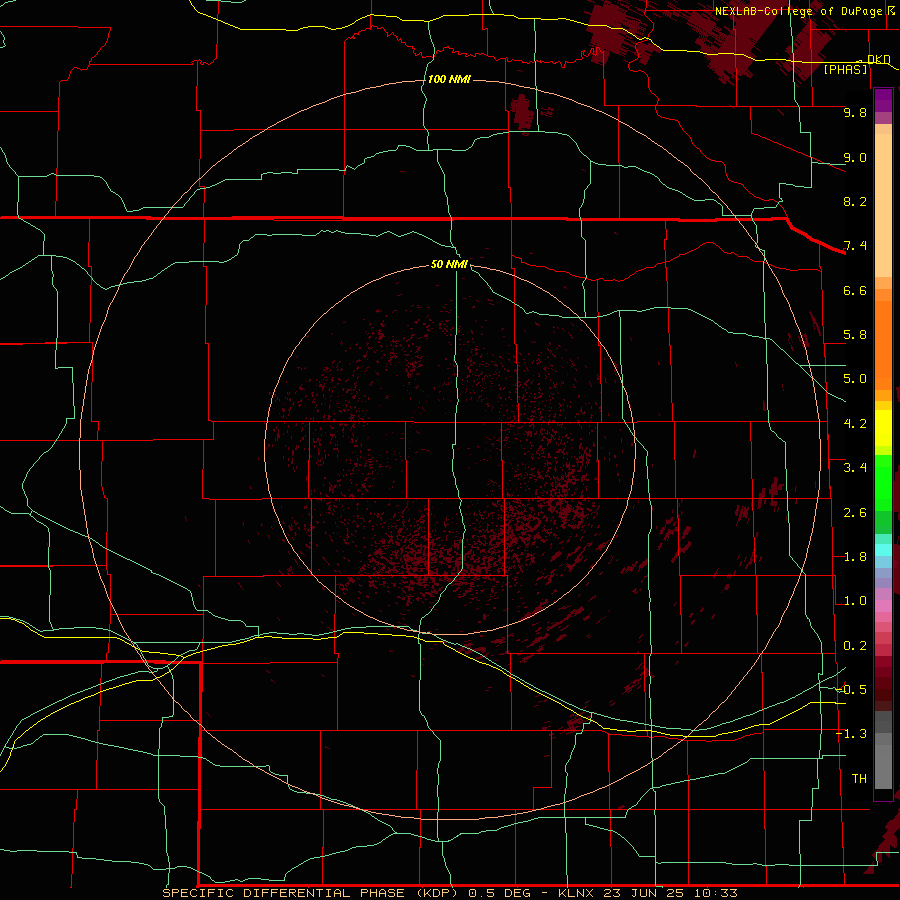
Task: Click the 10:33 timestamp
Action: click(715, 893)
